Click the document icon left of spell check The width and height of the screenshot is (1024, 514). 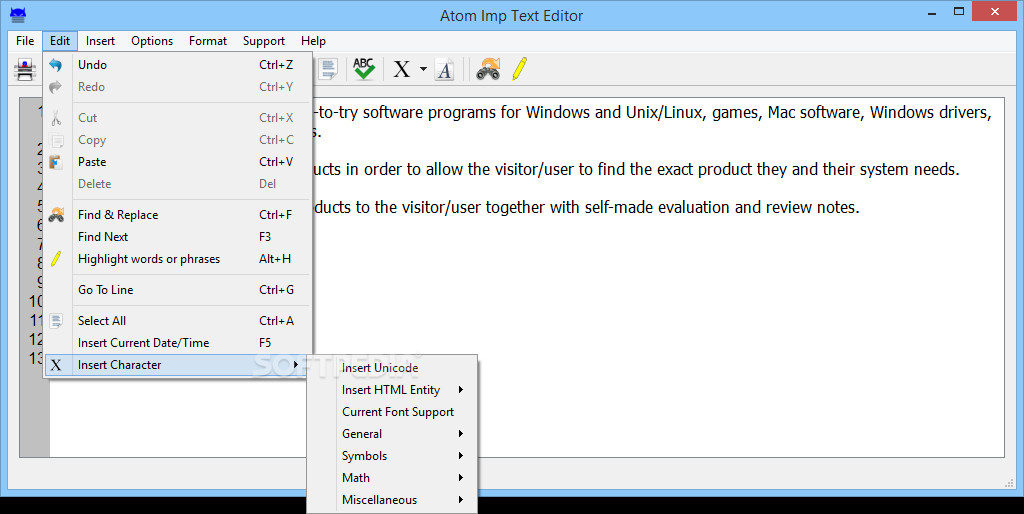pos(328,69)
